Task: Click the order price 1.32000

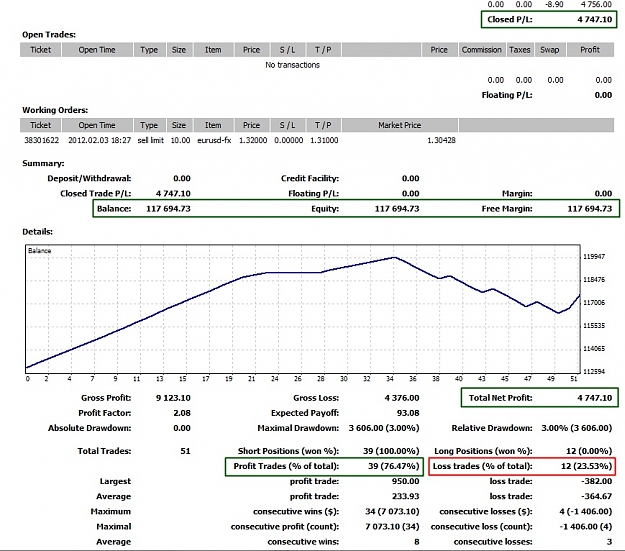Action: [253, 140]
